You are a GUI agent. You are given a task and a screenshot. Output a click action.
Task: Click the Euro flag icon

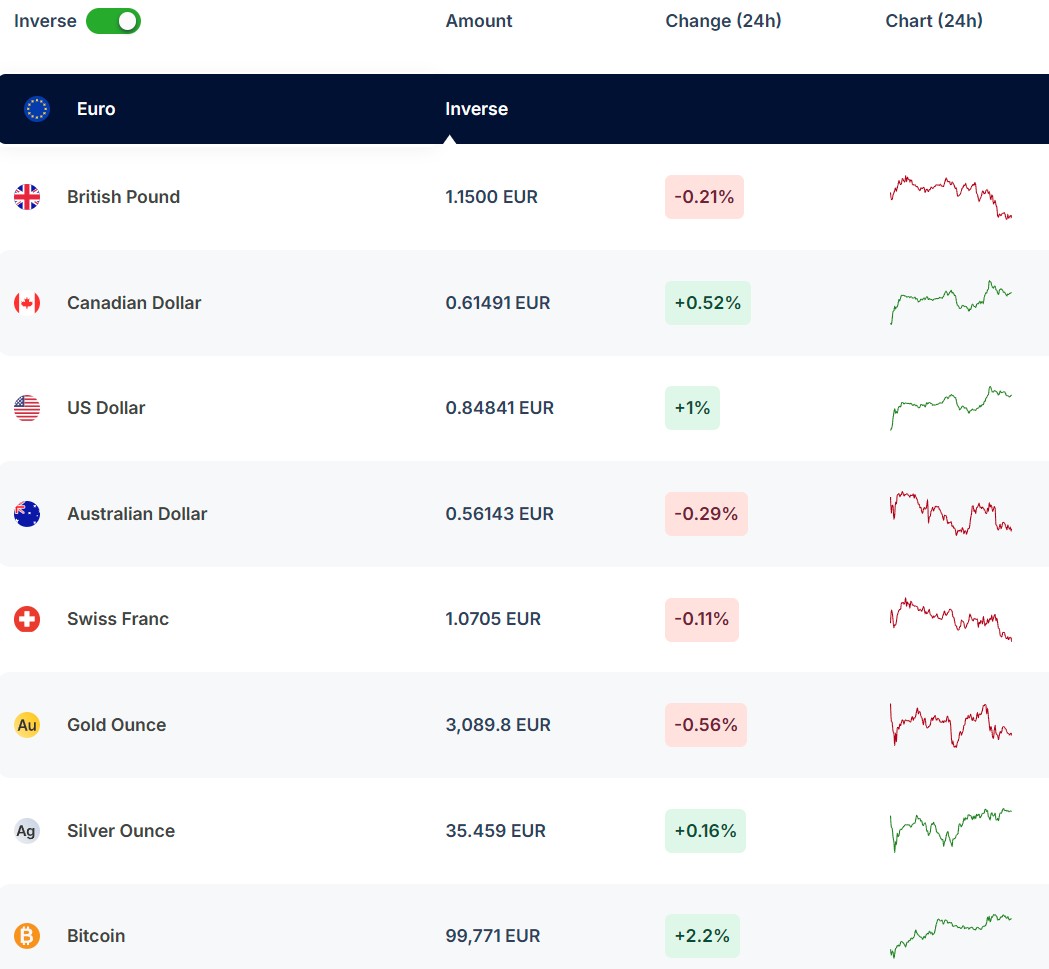point(37,109)
